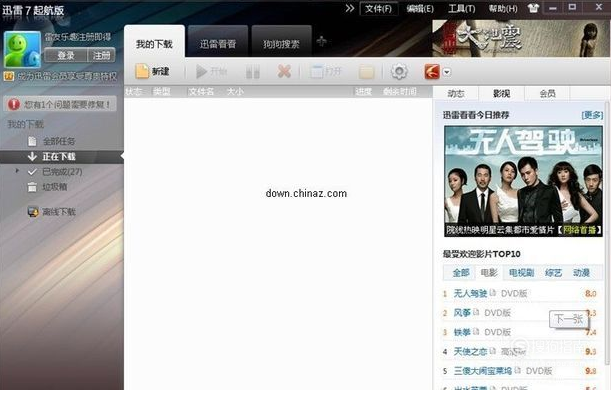
Task: Open dropdown arrow beside Thunder bird icon
Action: pos(447,72)
